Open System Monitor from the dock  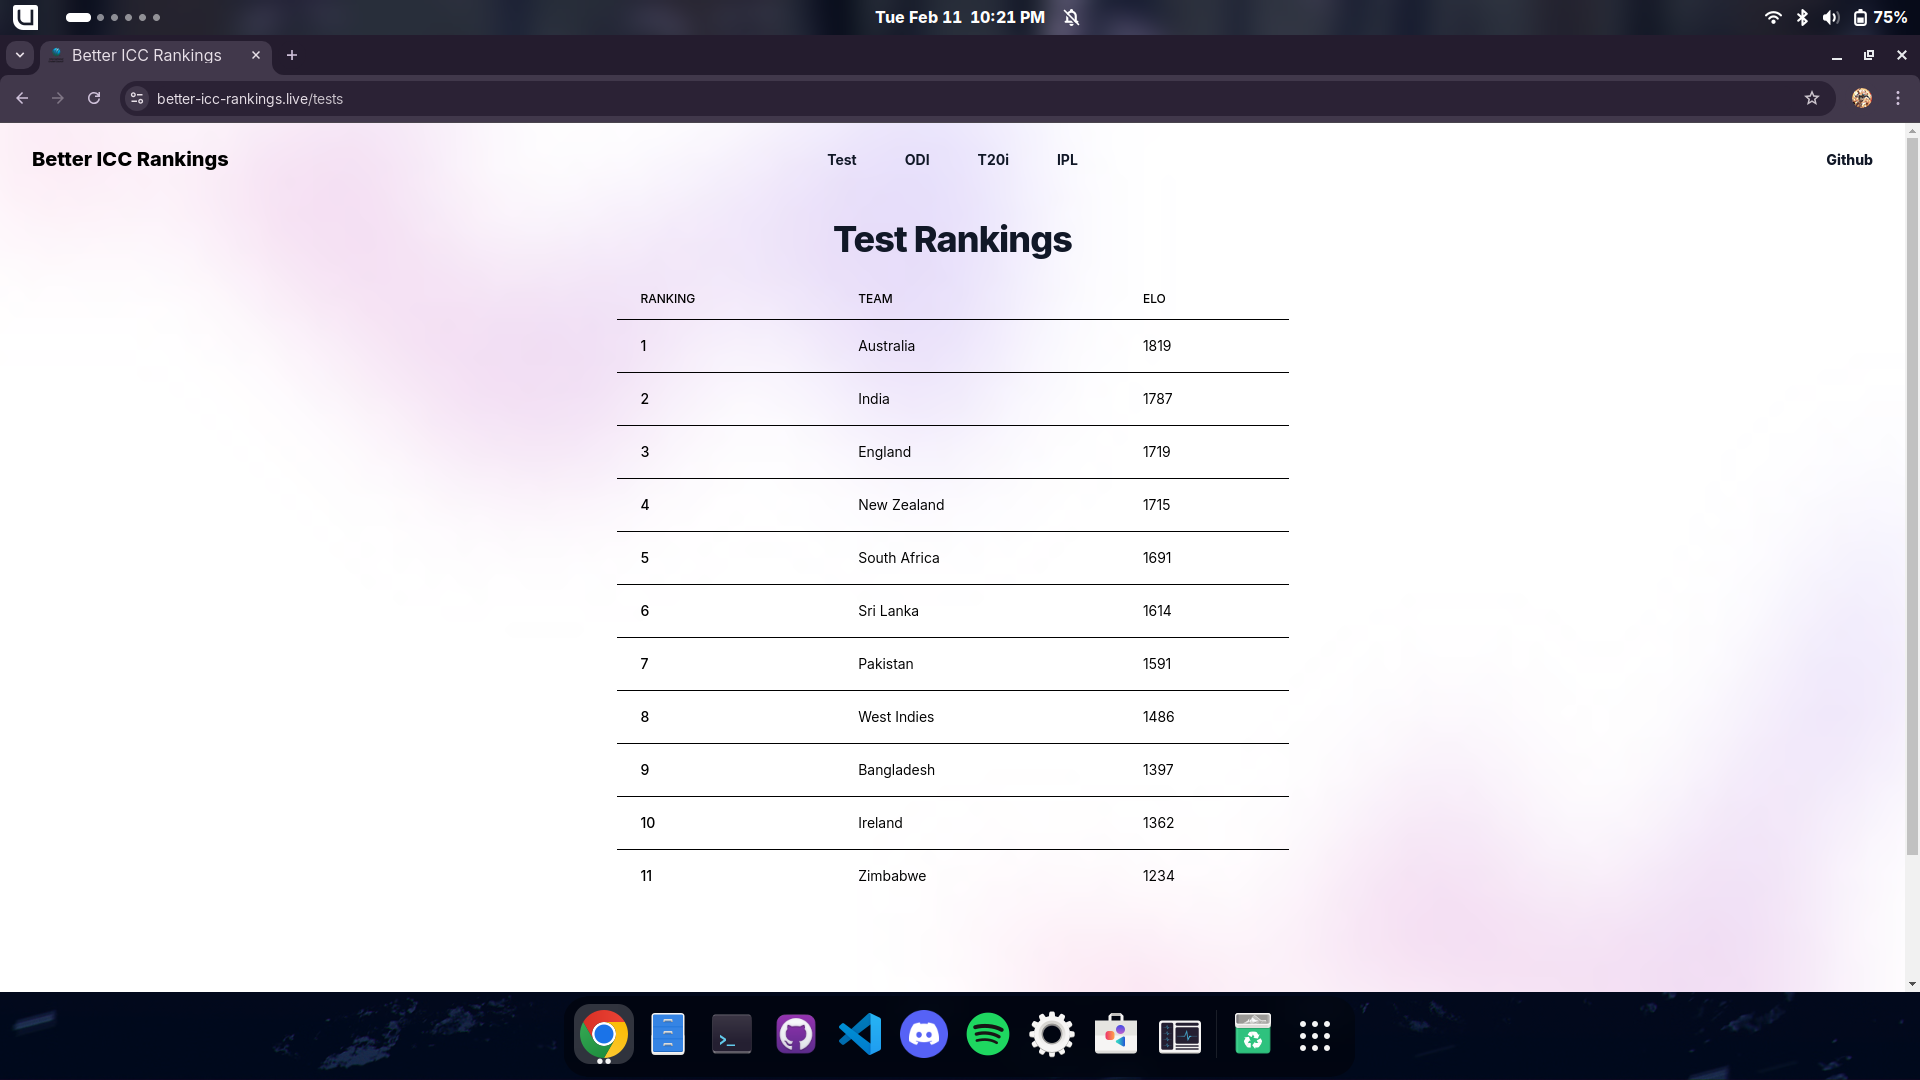(x=1180, y=1035)
